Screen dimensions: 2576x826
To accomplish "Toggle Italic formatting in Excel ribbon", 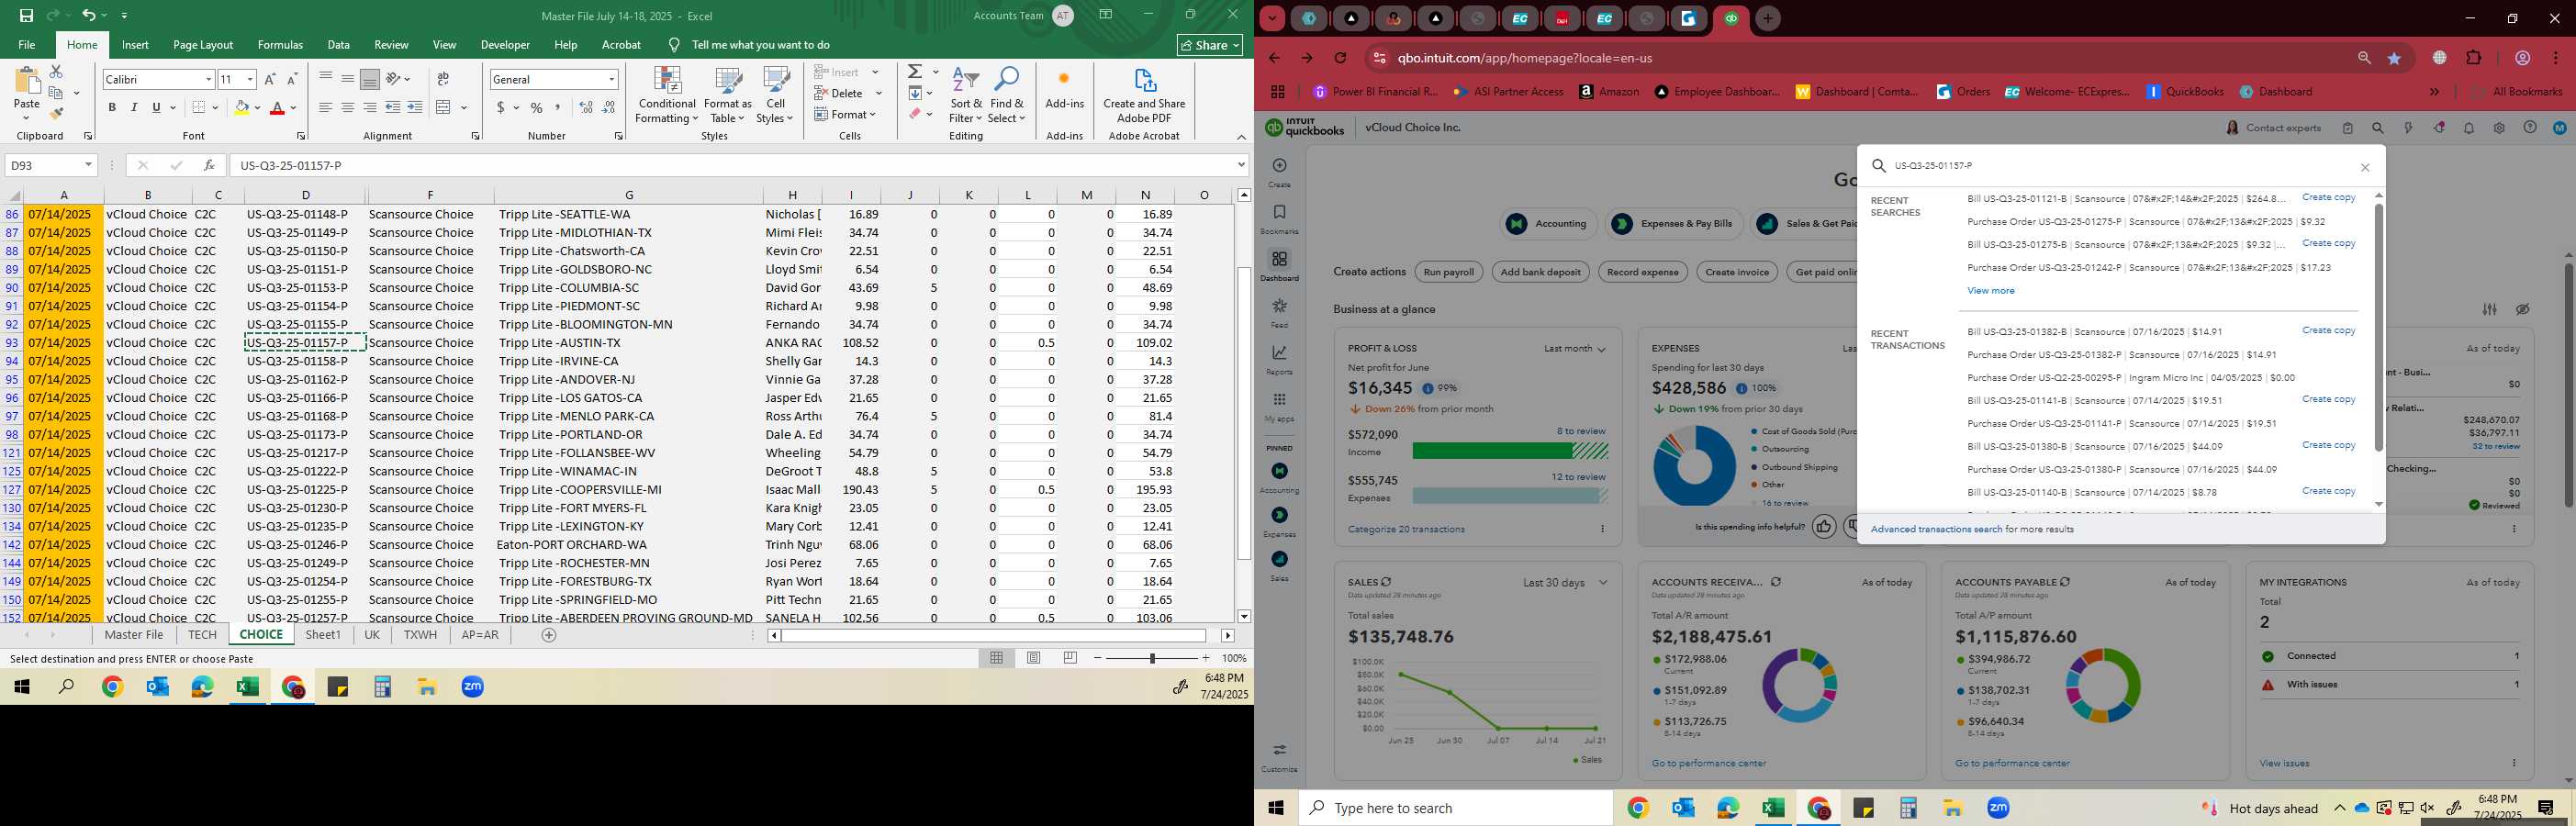I will click(x=134, y=107).
